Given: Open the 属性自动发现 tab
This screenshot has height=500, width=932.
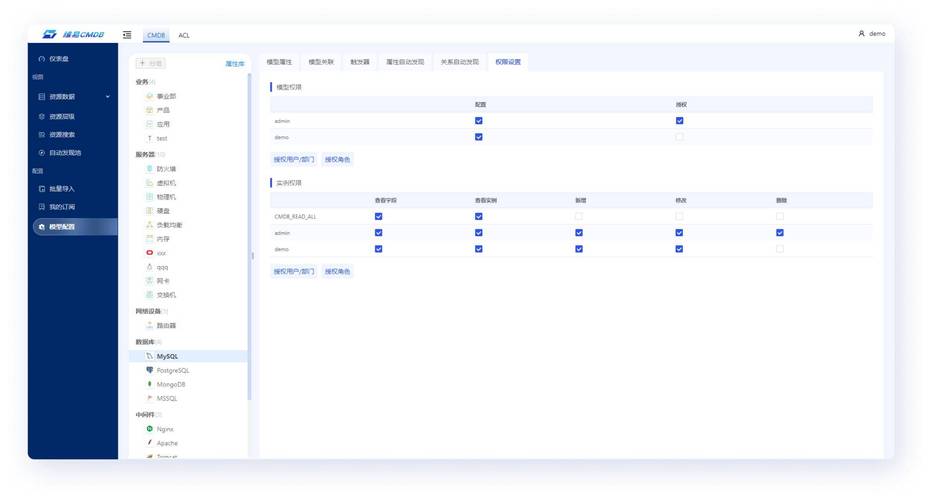Looking at the screenshot, I should [405, 62].
